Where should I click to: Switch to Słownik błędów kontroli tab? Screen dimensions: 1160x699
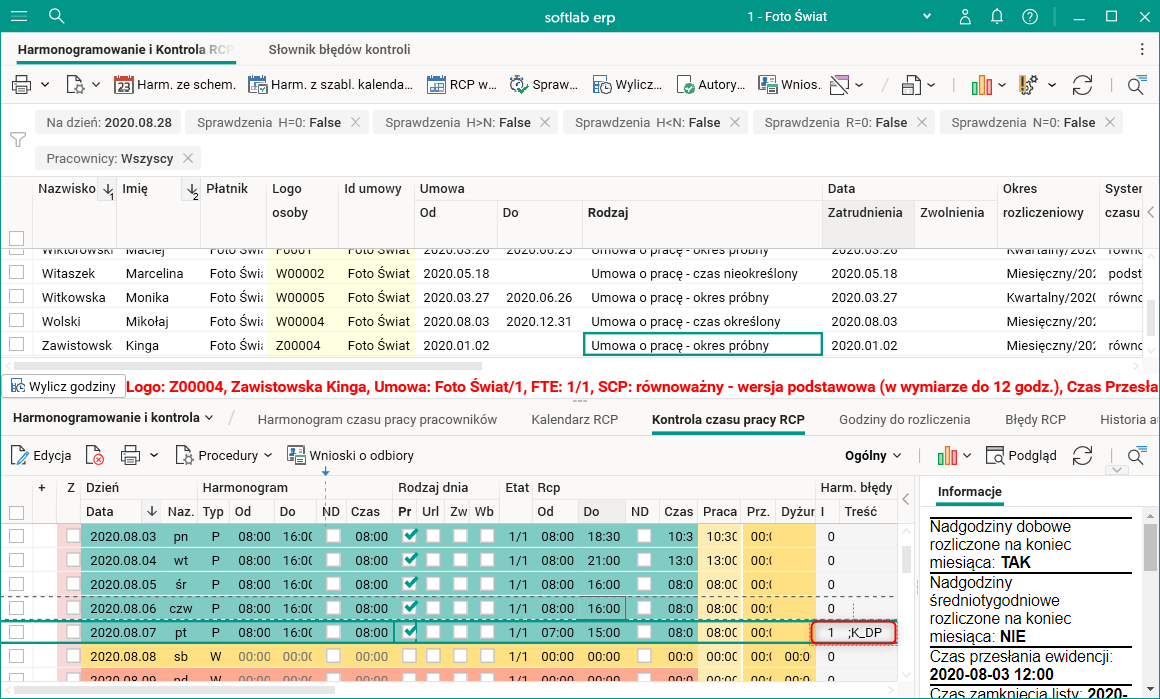click(x=339, y=49)
